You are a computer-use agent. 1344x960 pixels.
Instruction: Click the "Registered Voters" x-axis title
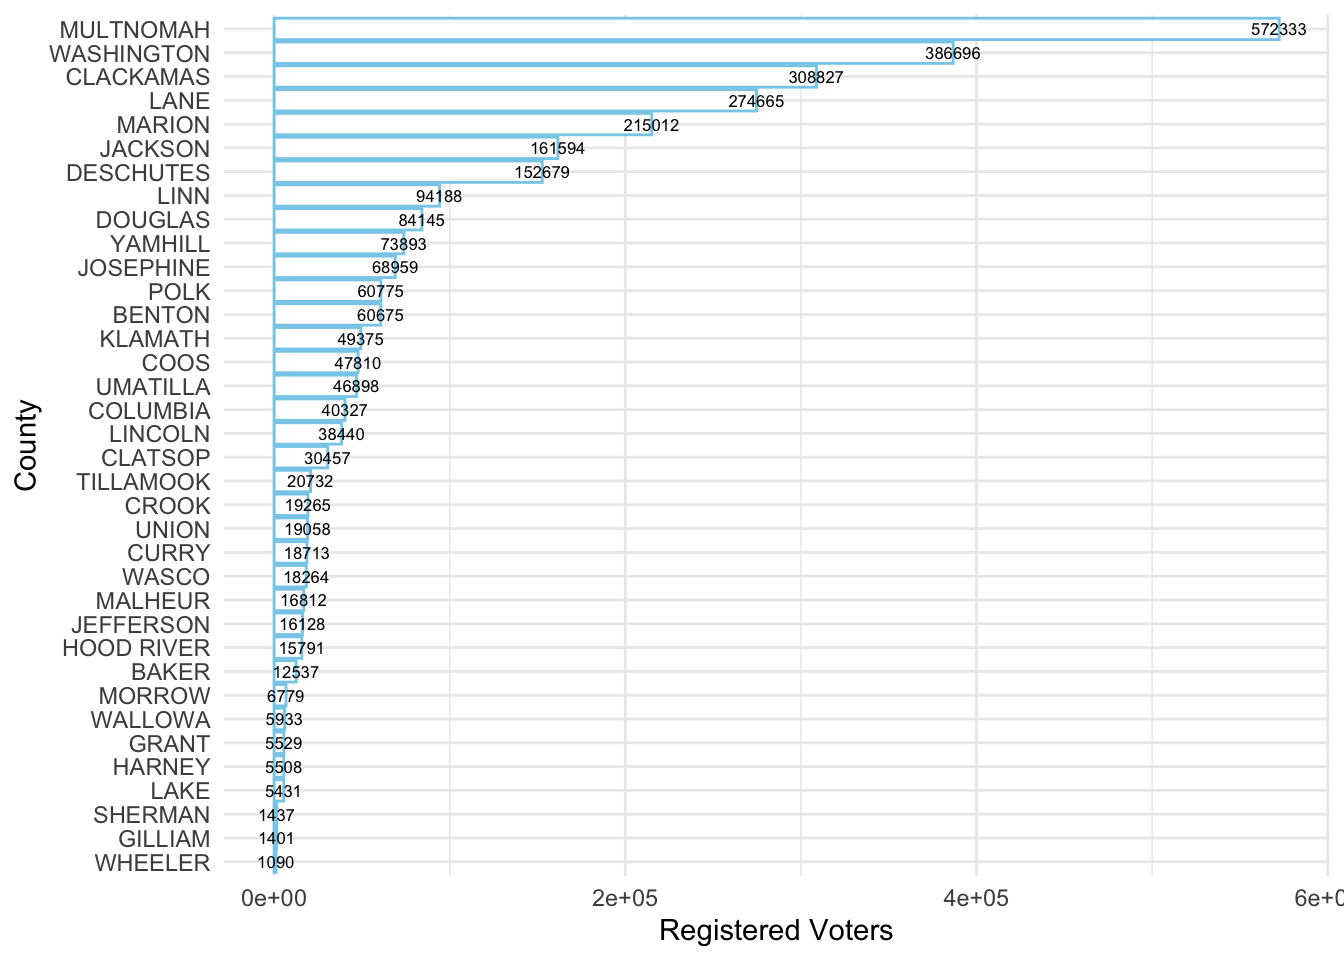776,931
